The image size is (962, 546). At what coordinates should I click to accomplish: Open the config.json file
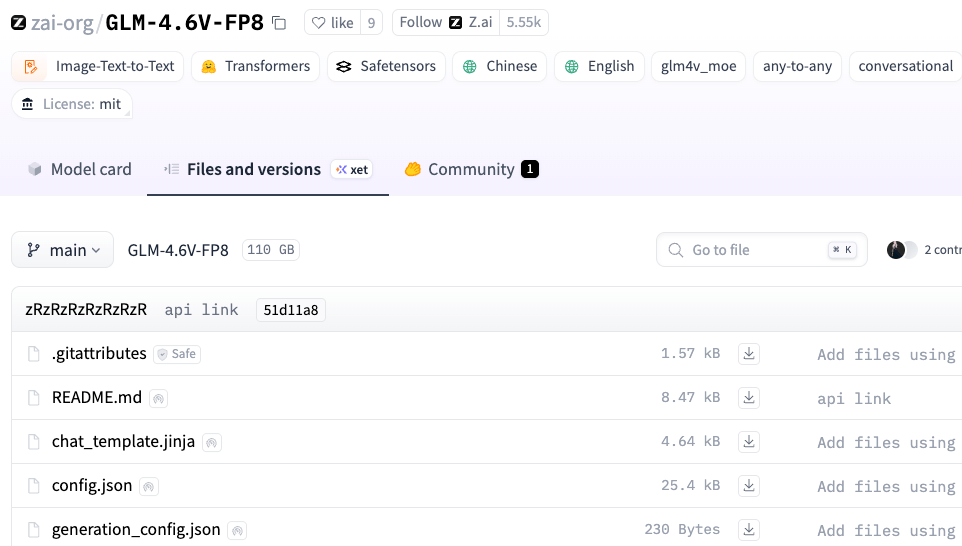[92, 486]
